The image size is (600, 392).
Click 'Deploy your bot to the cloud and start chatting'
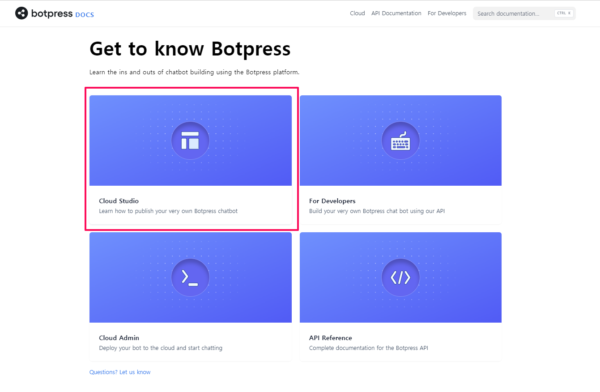pos(160,348)
